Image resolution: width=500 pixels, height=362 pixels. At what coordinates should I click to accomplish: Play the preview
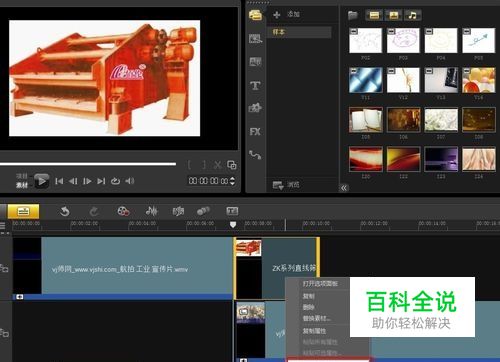(x=42, y=181)
